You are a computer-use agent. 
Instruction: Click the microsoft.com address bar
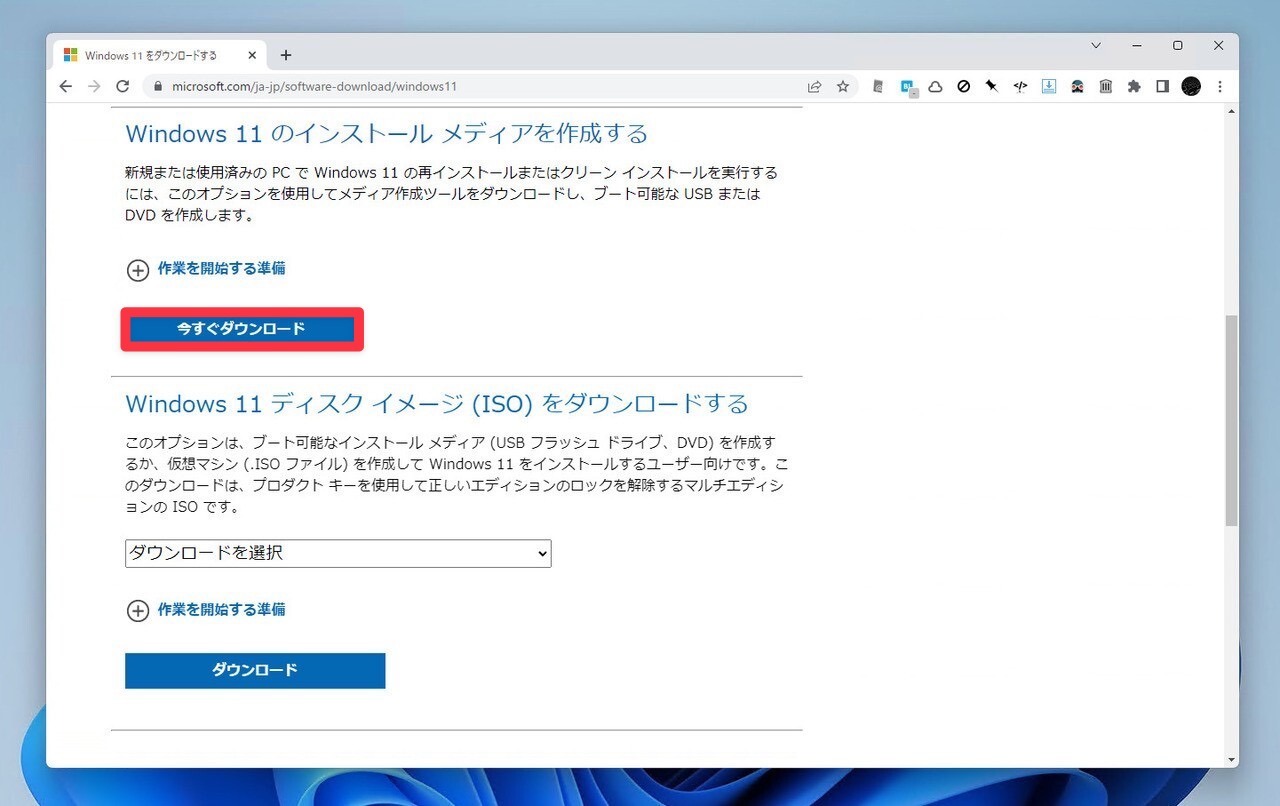pyautogui.click(x=482, y=87)
